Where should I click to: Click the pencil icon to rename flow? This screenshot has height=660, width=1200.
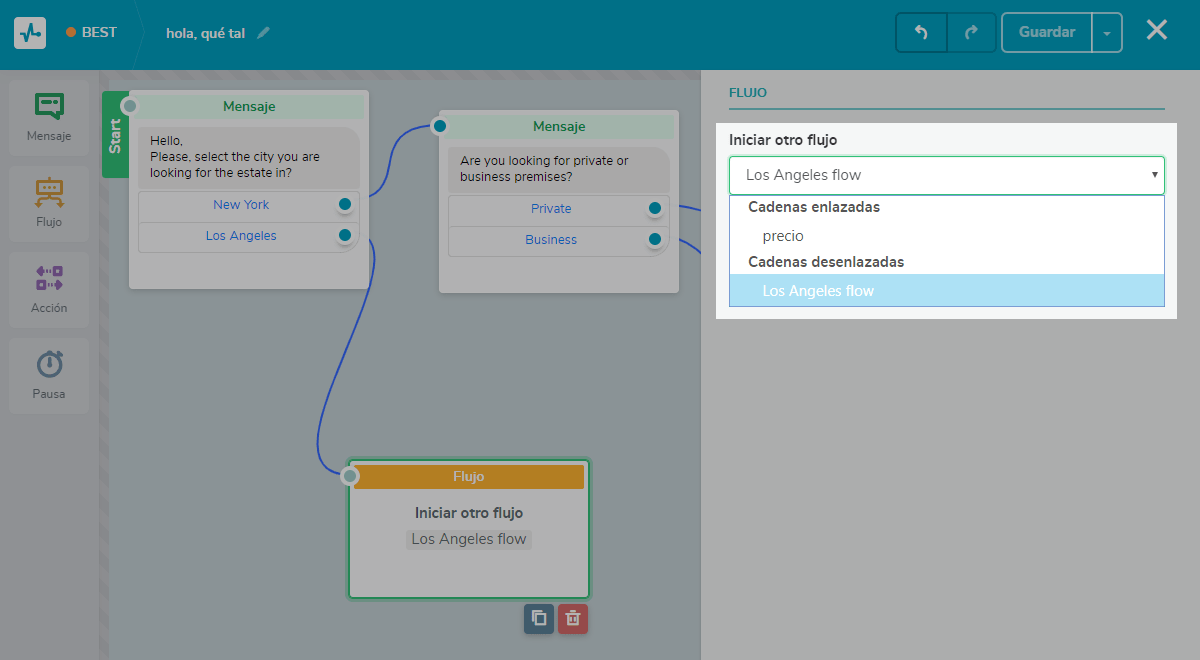pyautogui.click(x=263, y=33)
